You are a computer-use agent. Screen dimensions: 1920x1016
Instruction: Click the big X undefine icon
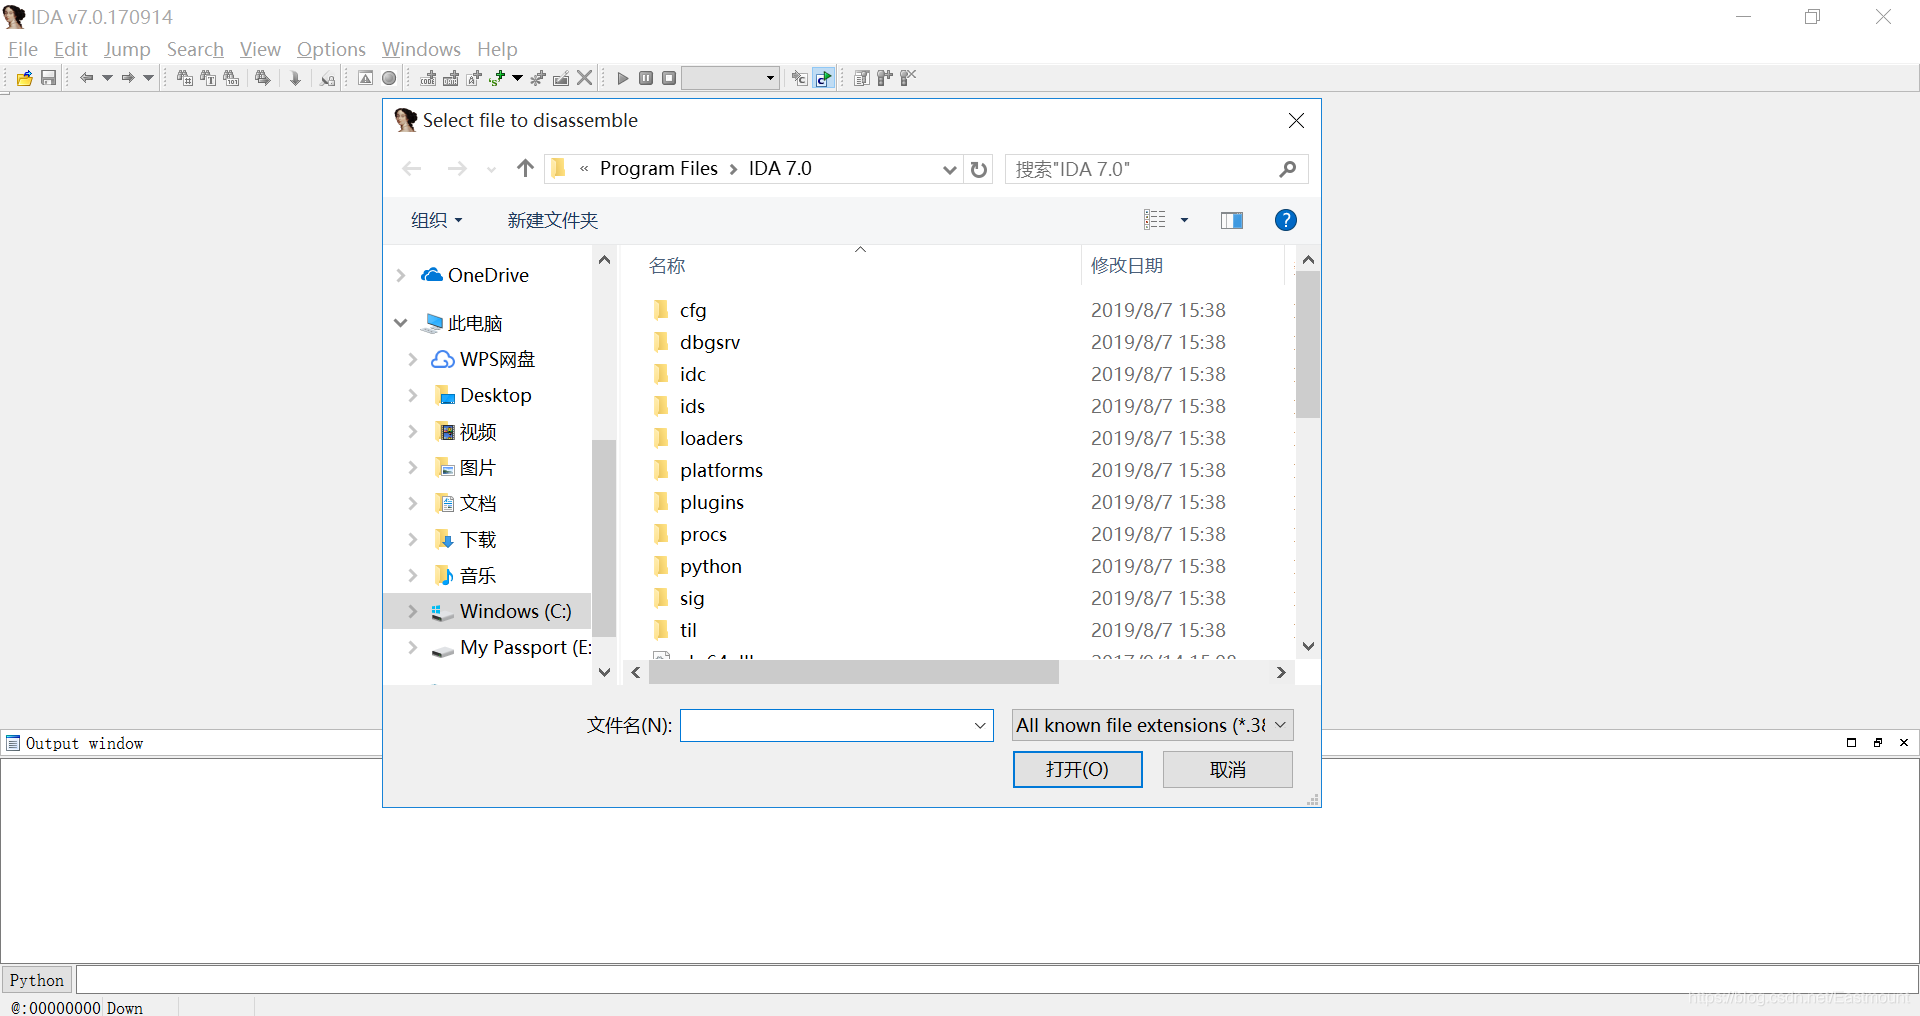[585, 78]
